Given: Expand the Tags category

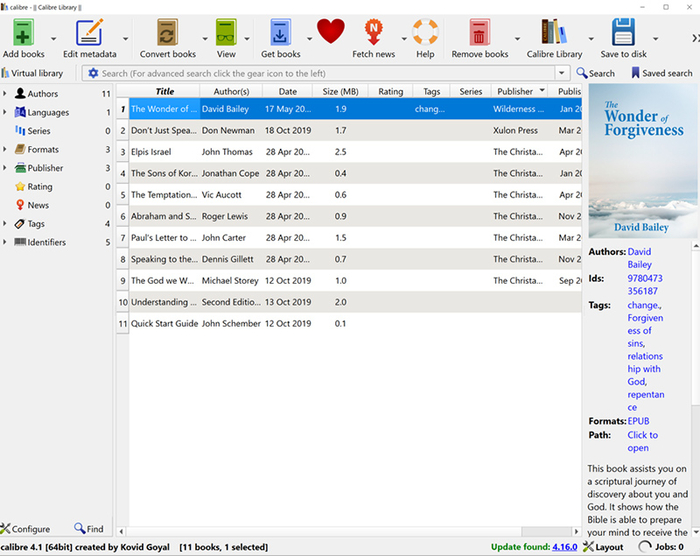Looking at the screenshot, I should pyautogui.click(x=5, y=223).
